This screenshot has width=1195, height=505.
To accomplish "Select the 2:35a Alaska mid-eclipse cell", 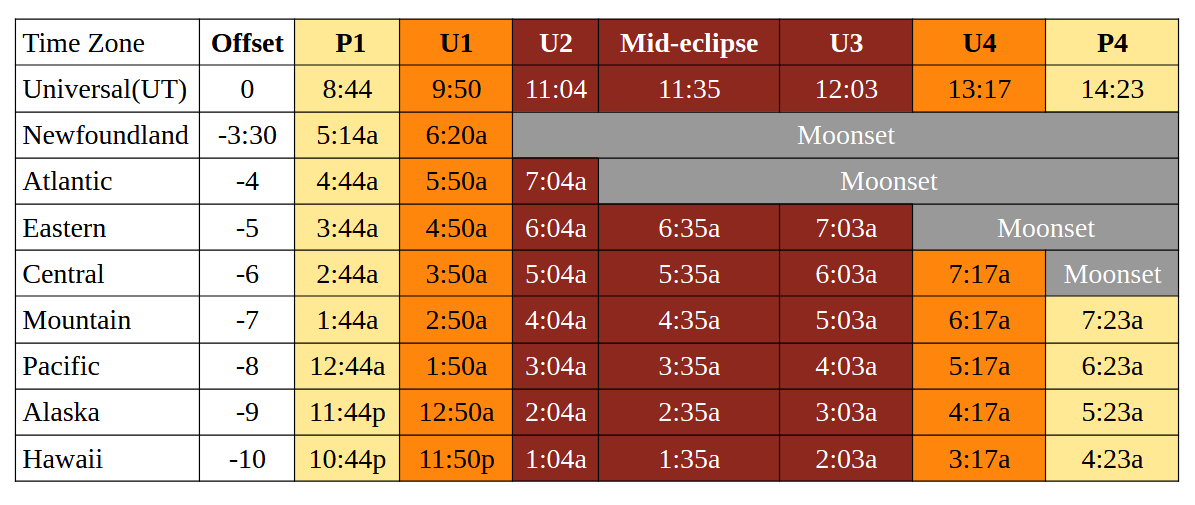I will pyautogui.click(x=689, y=413).
